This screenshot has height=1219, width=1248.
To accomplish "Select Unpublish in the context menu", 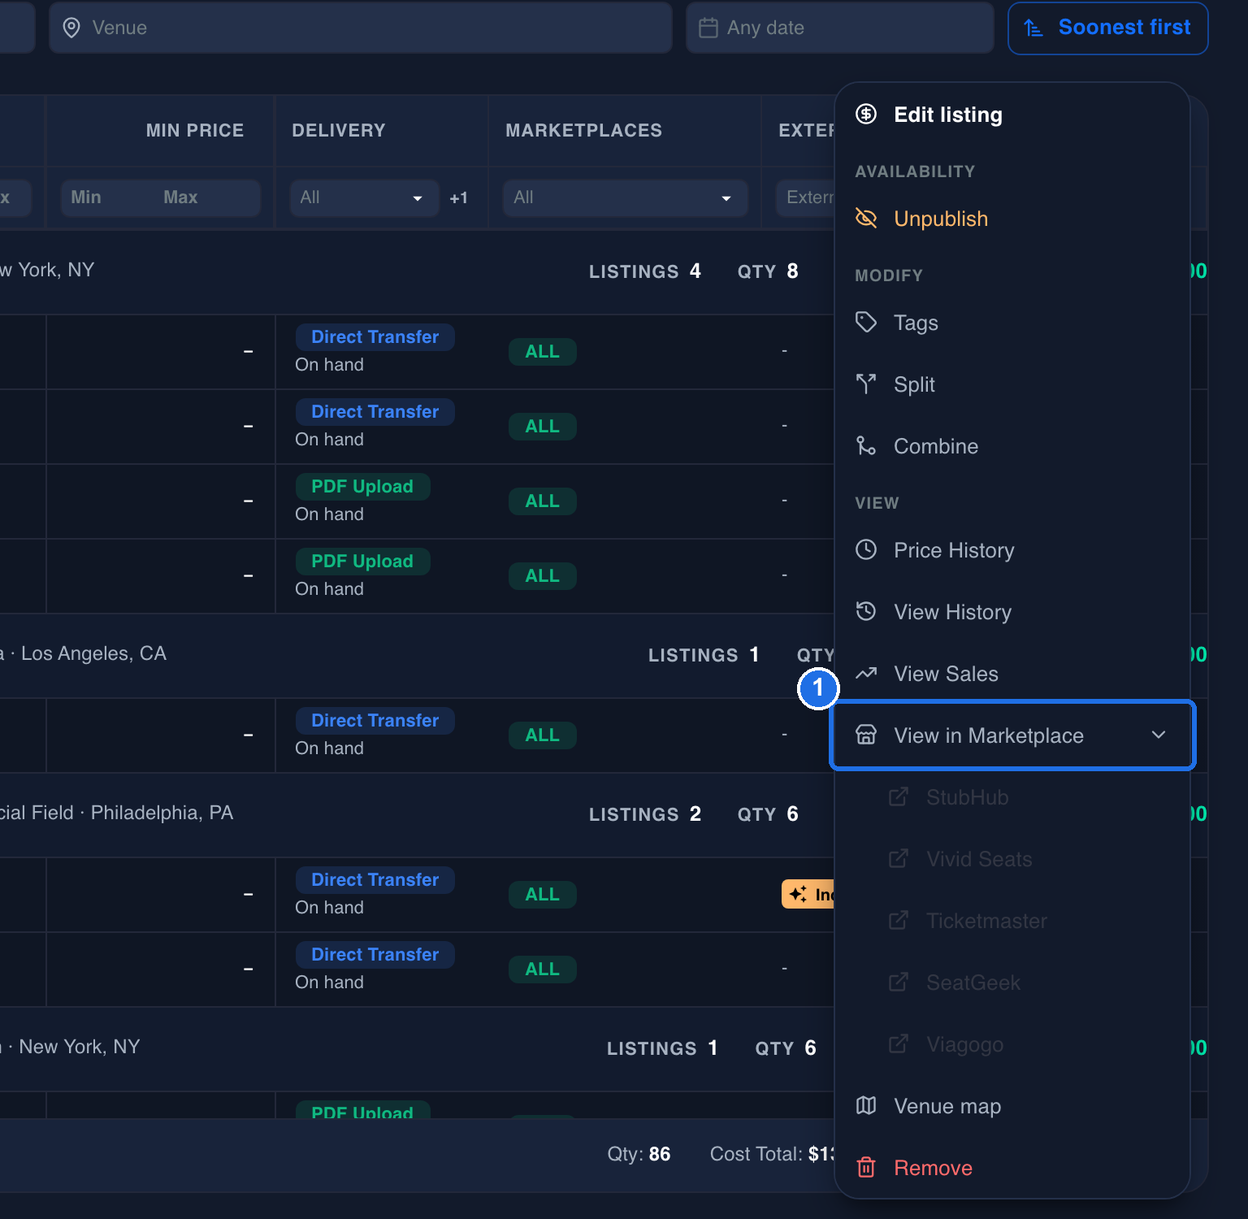I will pos(1012,219).
